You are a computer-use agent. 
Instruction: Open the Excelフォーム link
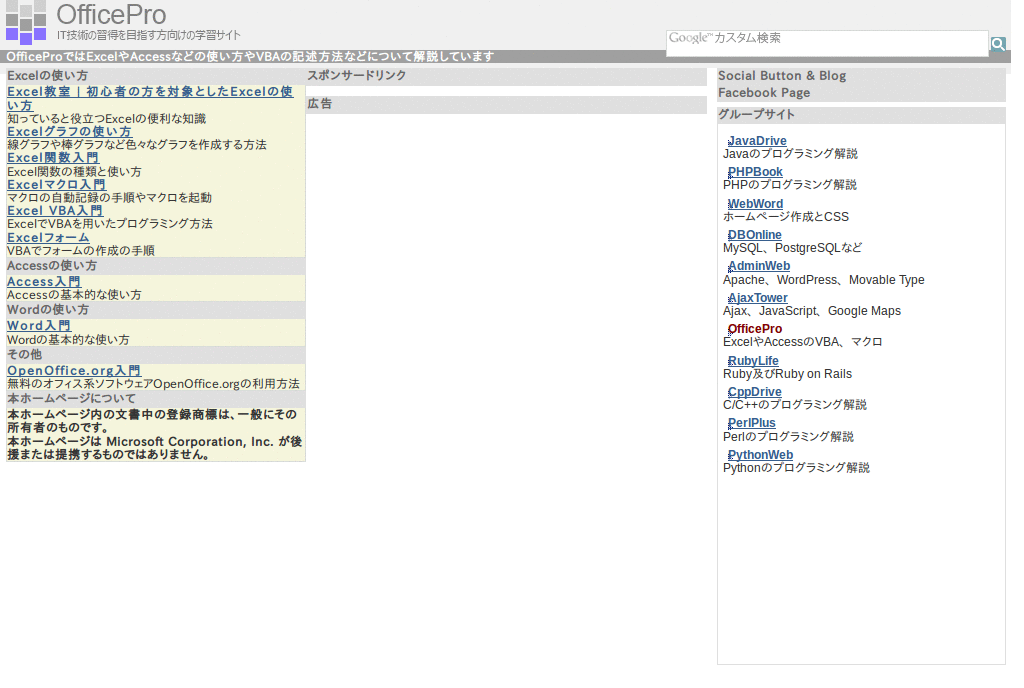pyautogui.click(x=48, y=238)
